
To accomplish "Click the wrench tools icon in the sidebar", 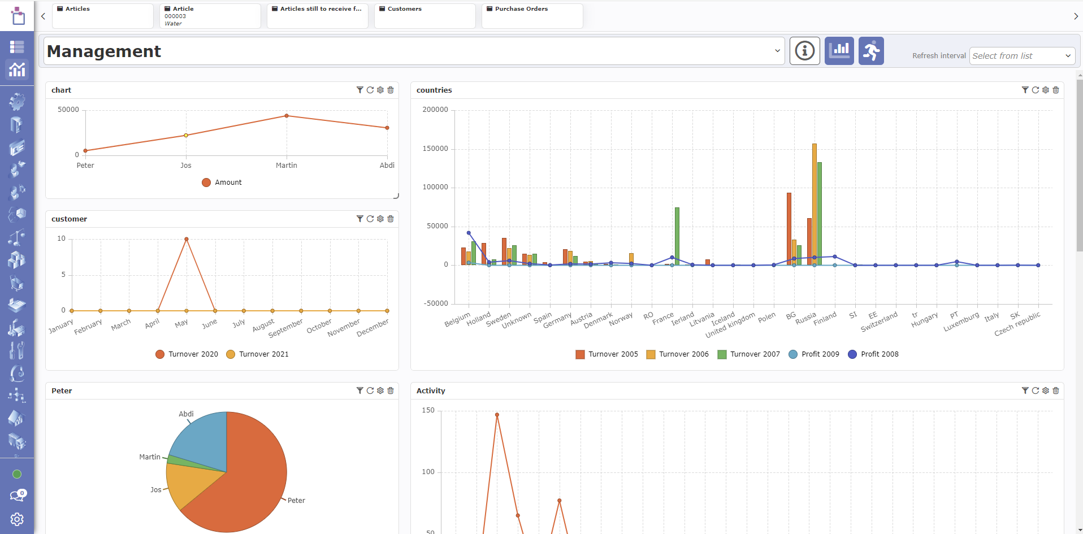I will (x=17, y=351).
